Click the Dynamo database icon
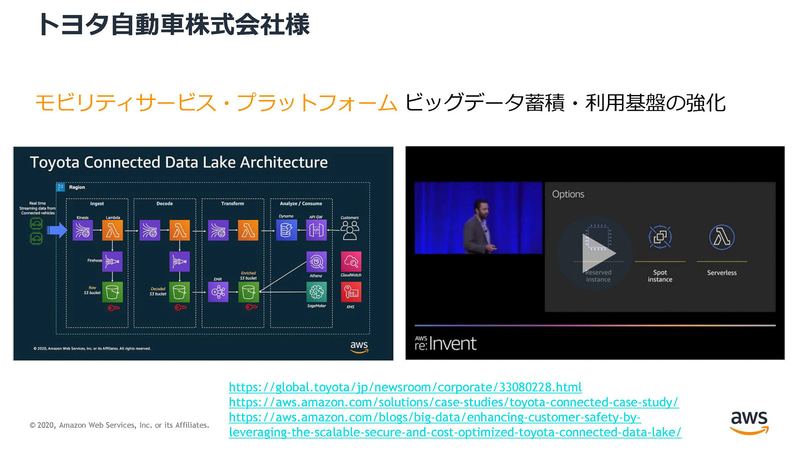This screenshot has width=800, height=450. [286, 231]
